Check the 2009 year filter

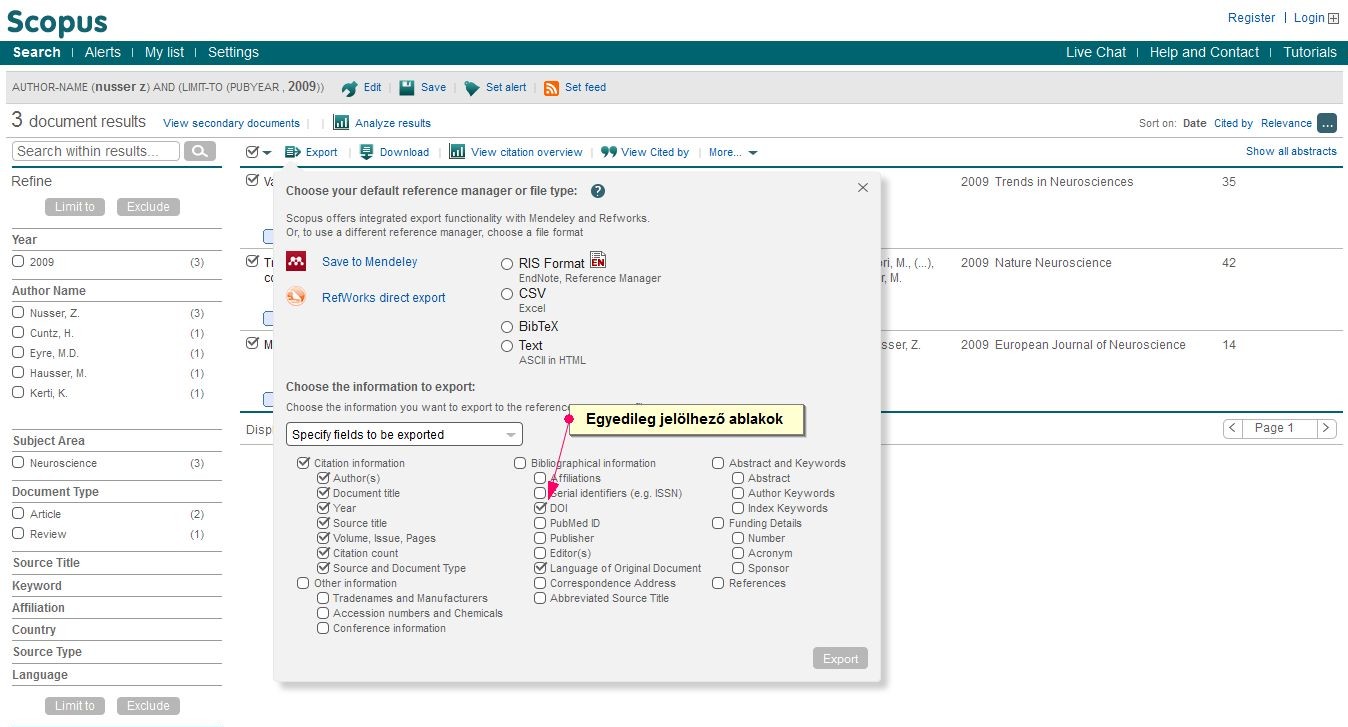(18, 262)
